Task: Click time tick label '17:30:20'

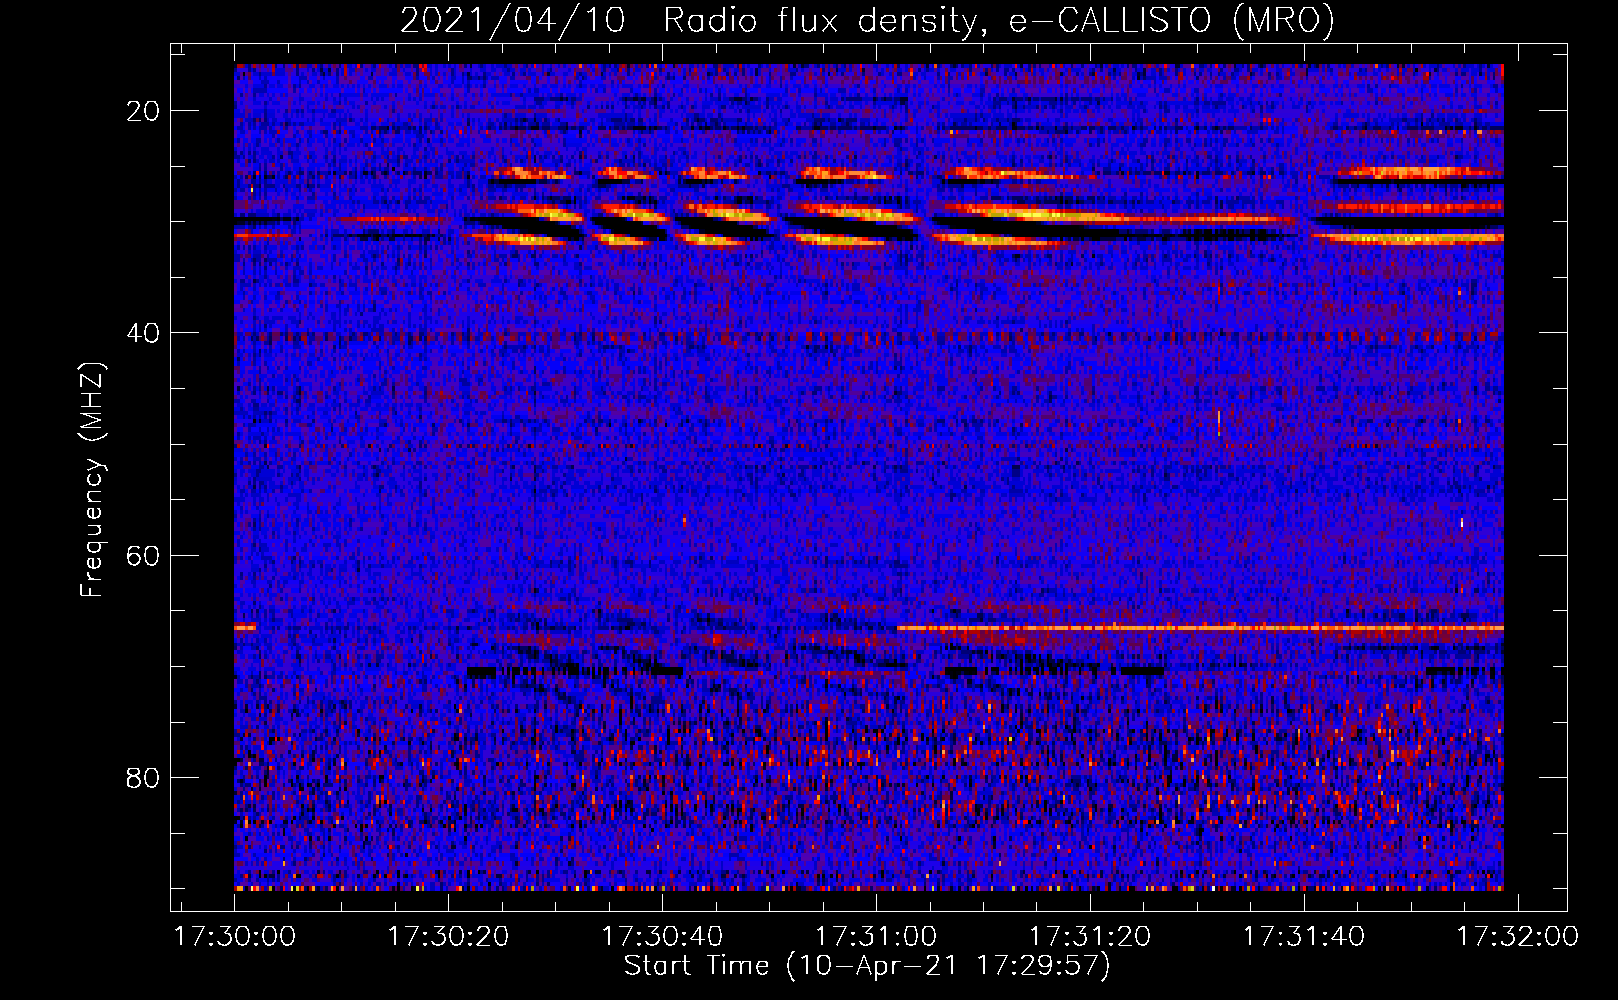Action: 448,937
